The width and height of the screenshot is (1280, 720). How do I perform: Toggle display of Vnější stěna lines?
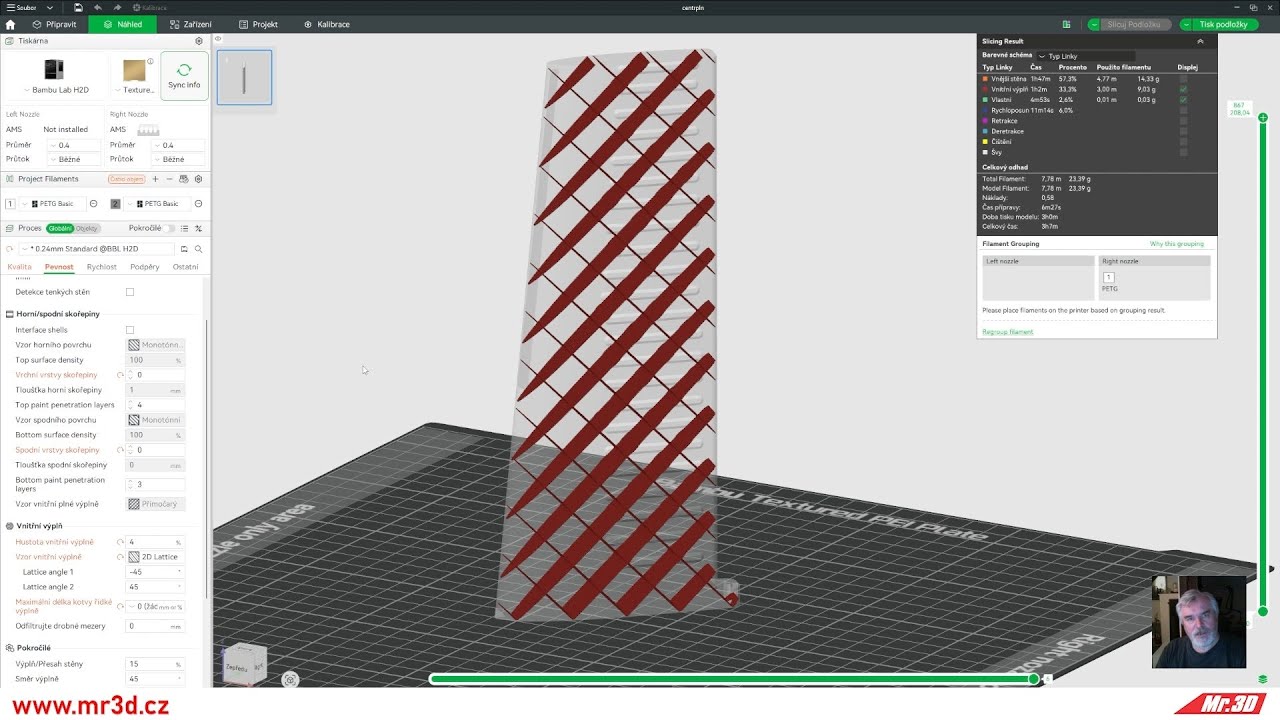coord(1184,79)
